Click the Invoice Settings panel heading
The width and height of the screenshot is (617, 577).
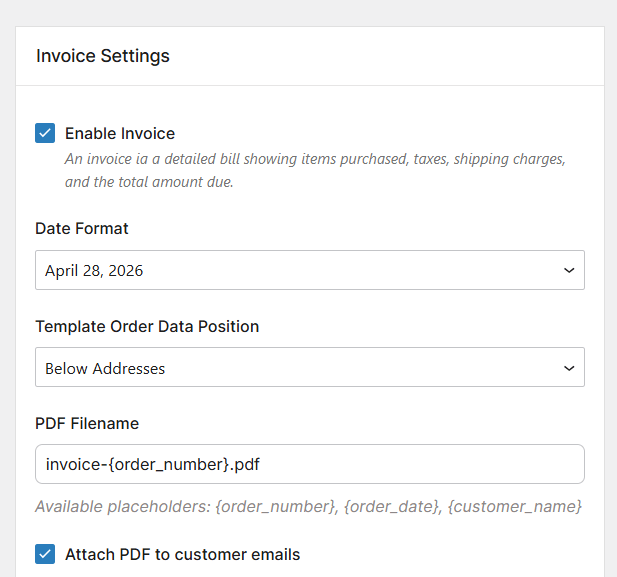103,56
